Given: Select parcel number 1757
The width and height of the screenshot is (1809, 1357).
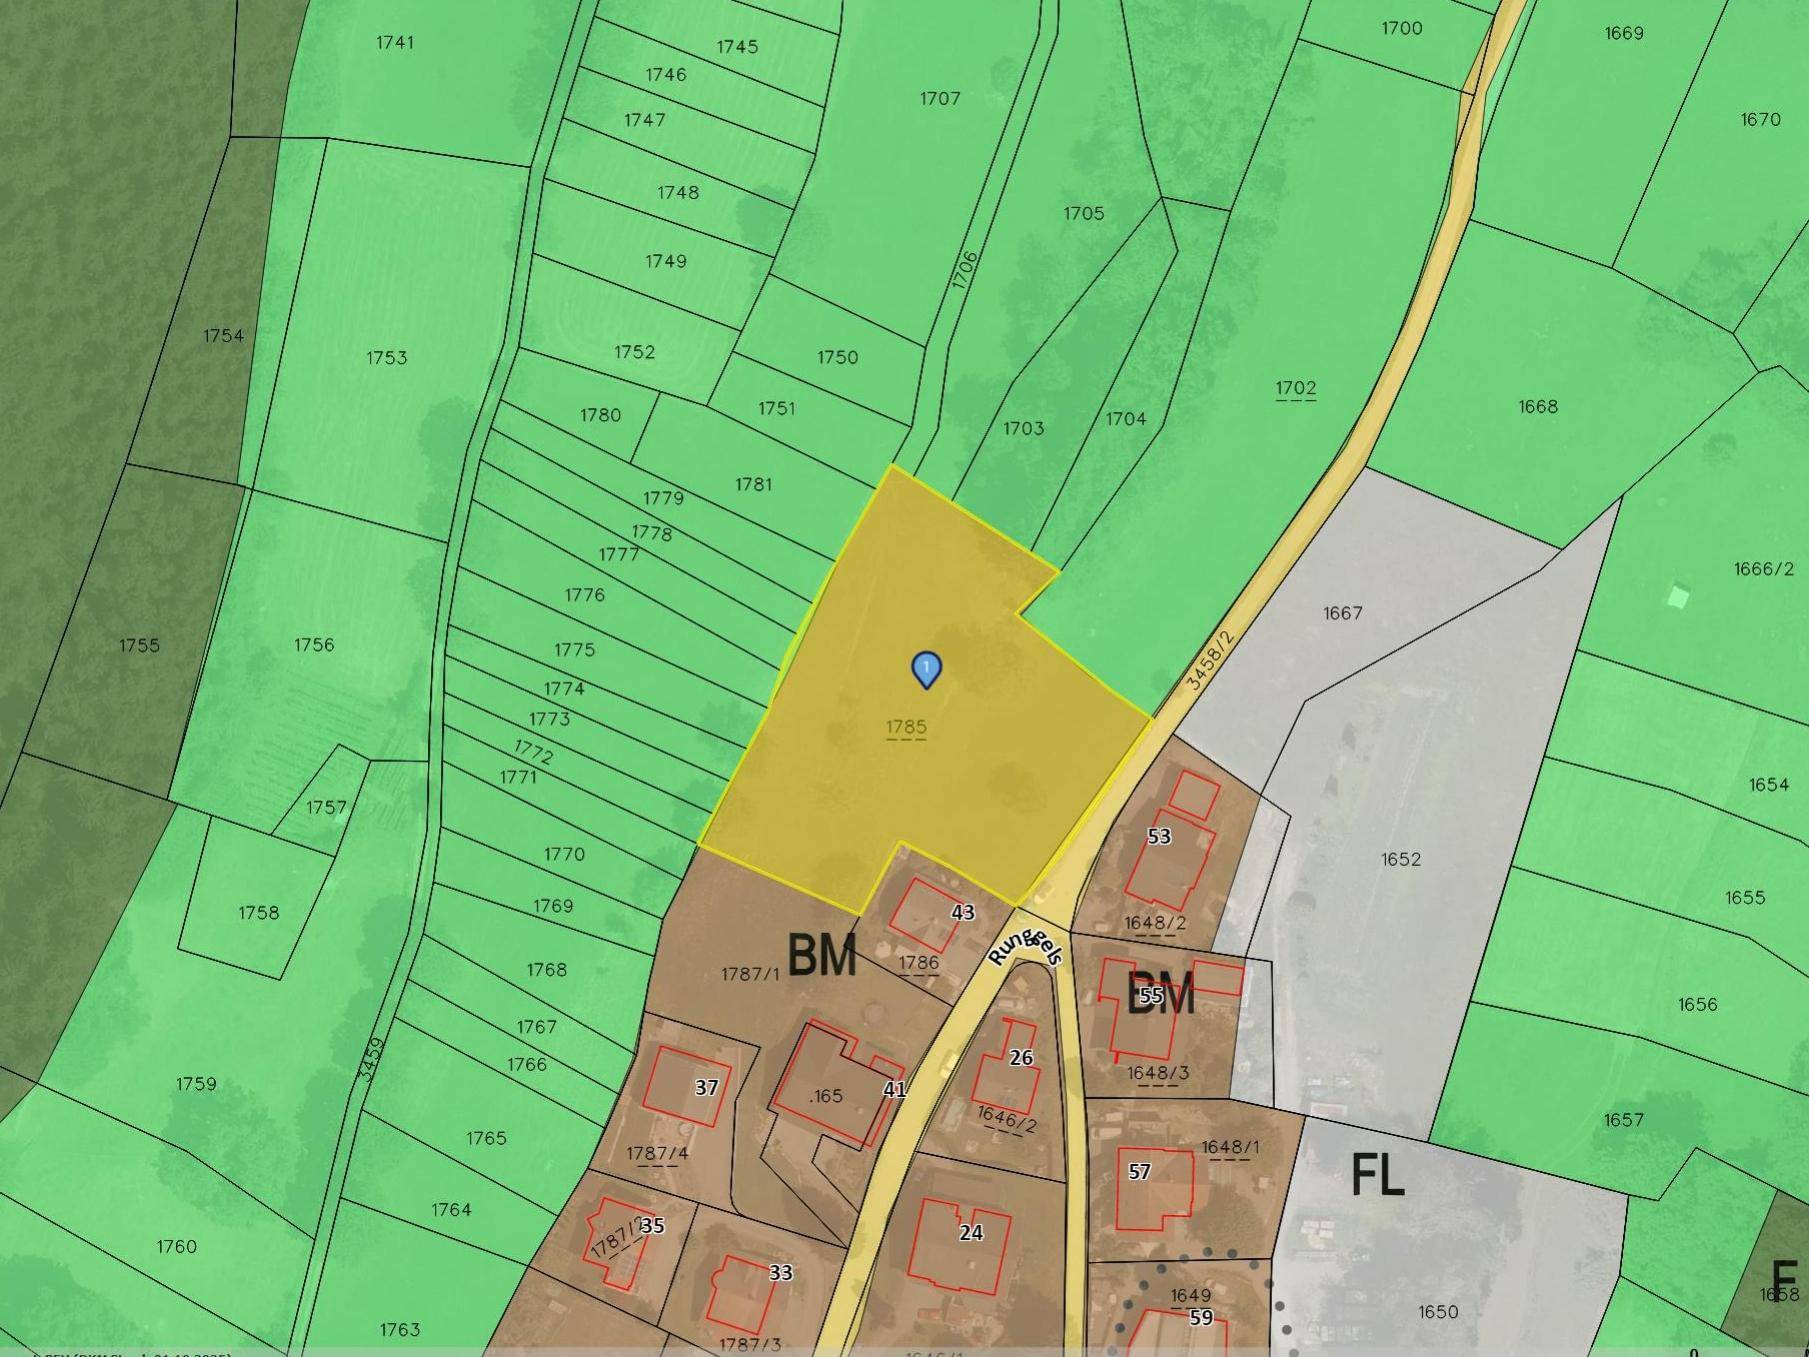Looking at the screenshot, I should [326, 807].
